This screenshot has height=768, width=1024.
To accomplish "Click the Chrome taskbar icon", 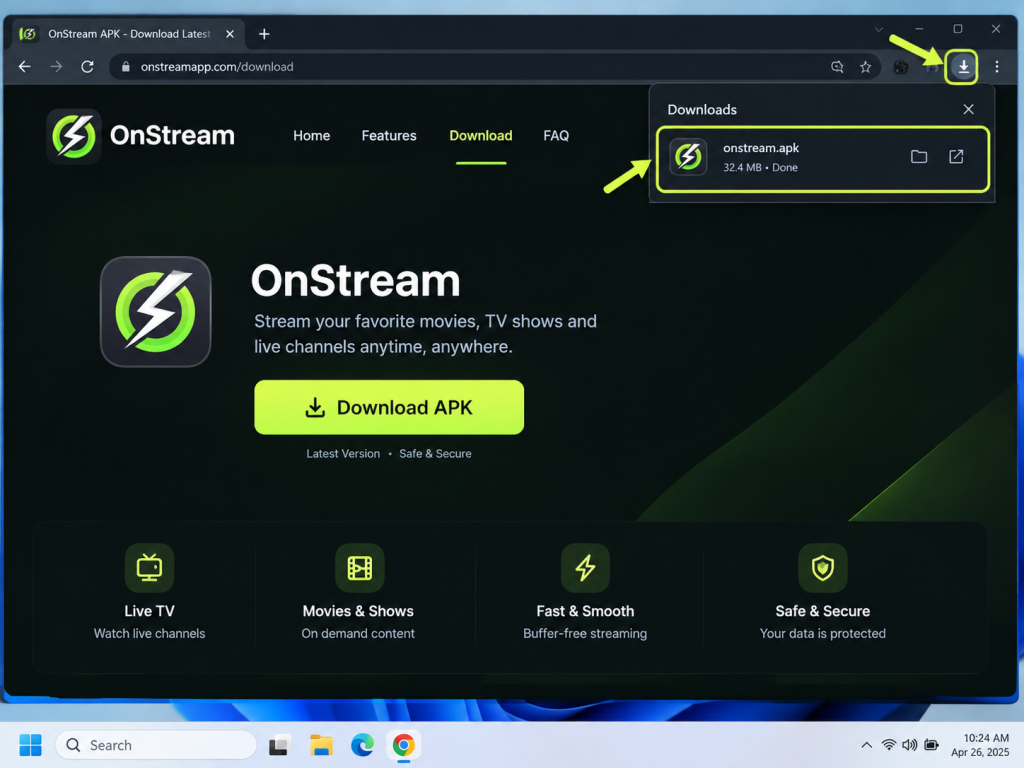I will tap(404, 745).
